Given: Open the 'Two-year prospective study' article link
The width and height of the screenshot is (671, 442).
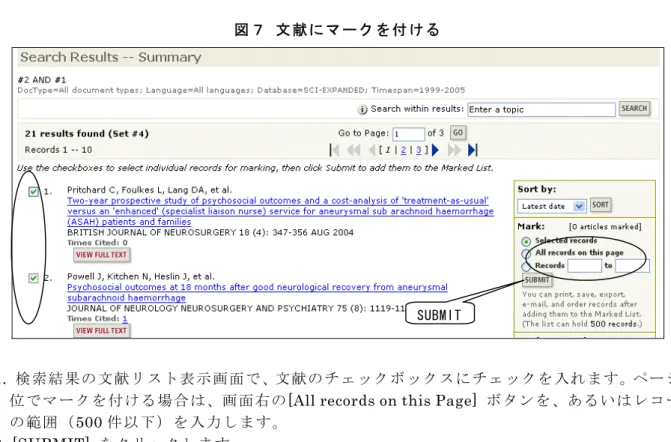Looking at the screenshot, I should (x=280, y=211).
